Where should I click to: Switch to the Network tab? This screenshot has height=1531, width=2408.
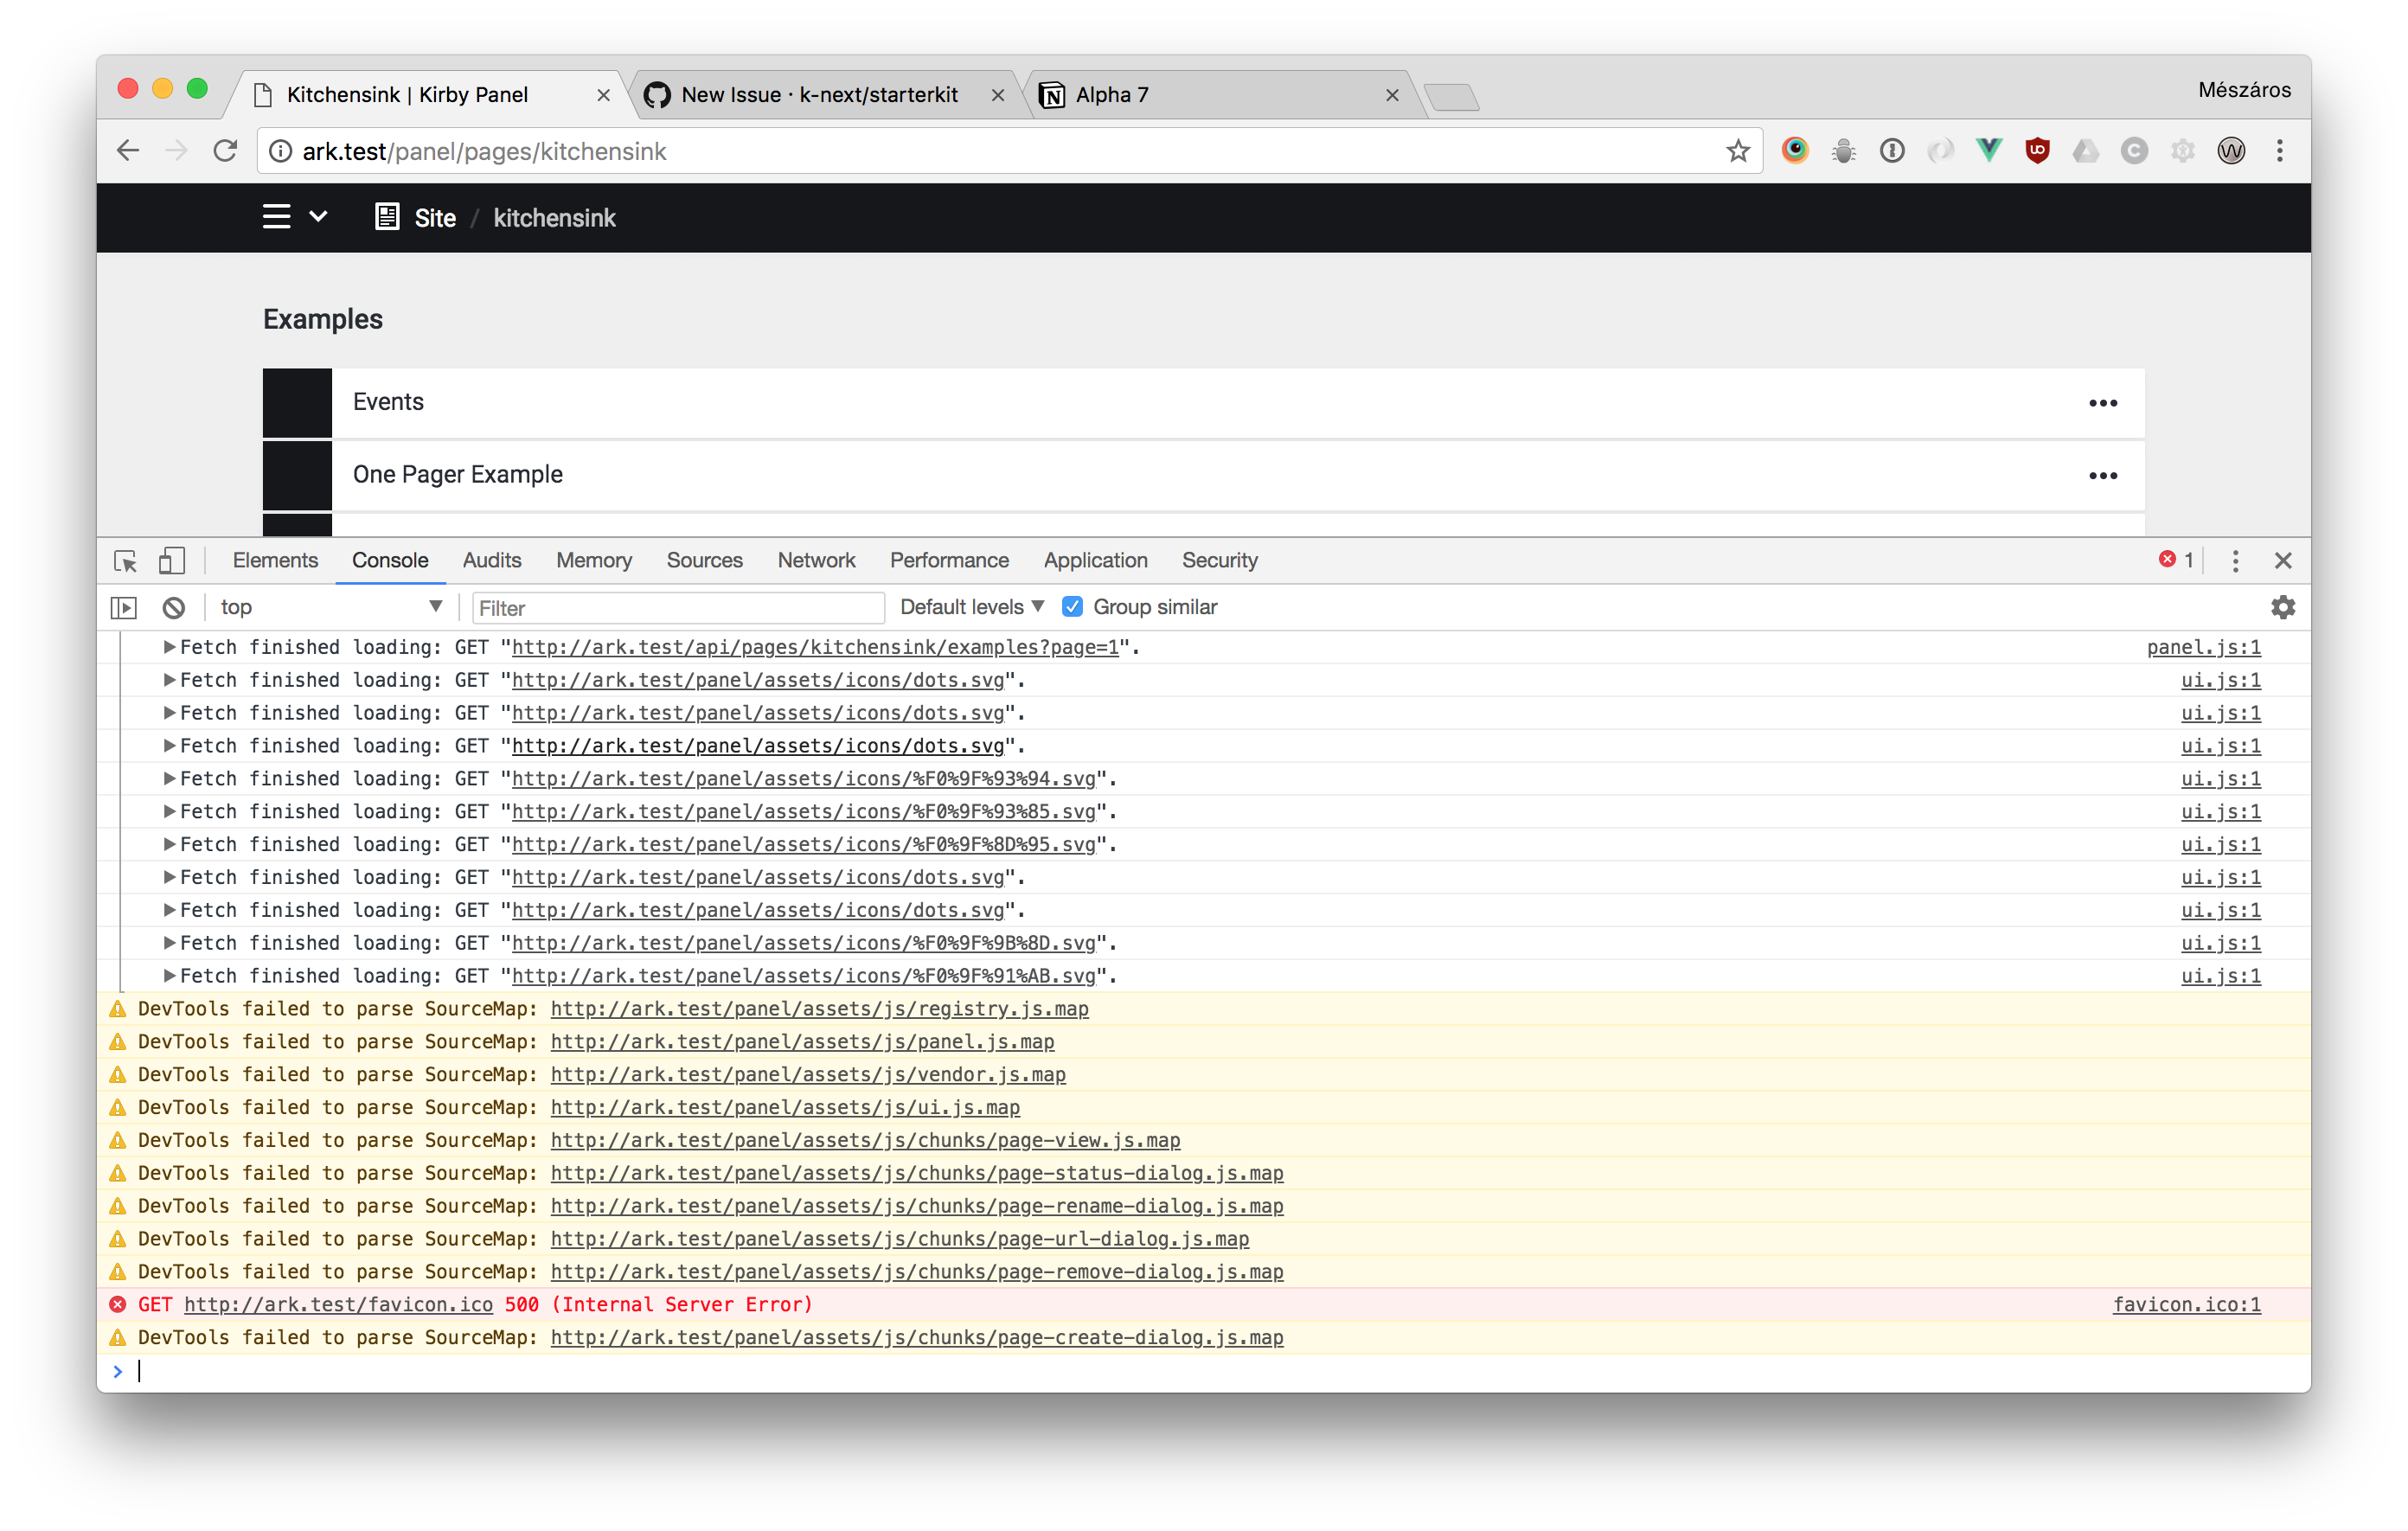click(x=816, y=561)
